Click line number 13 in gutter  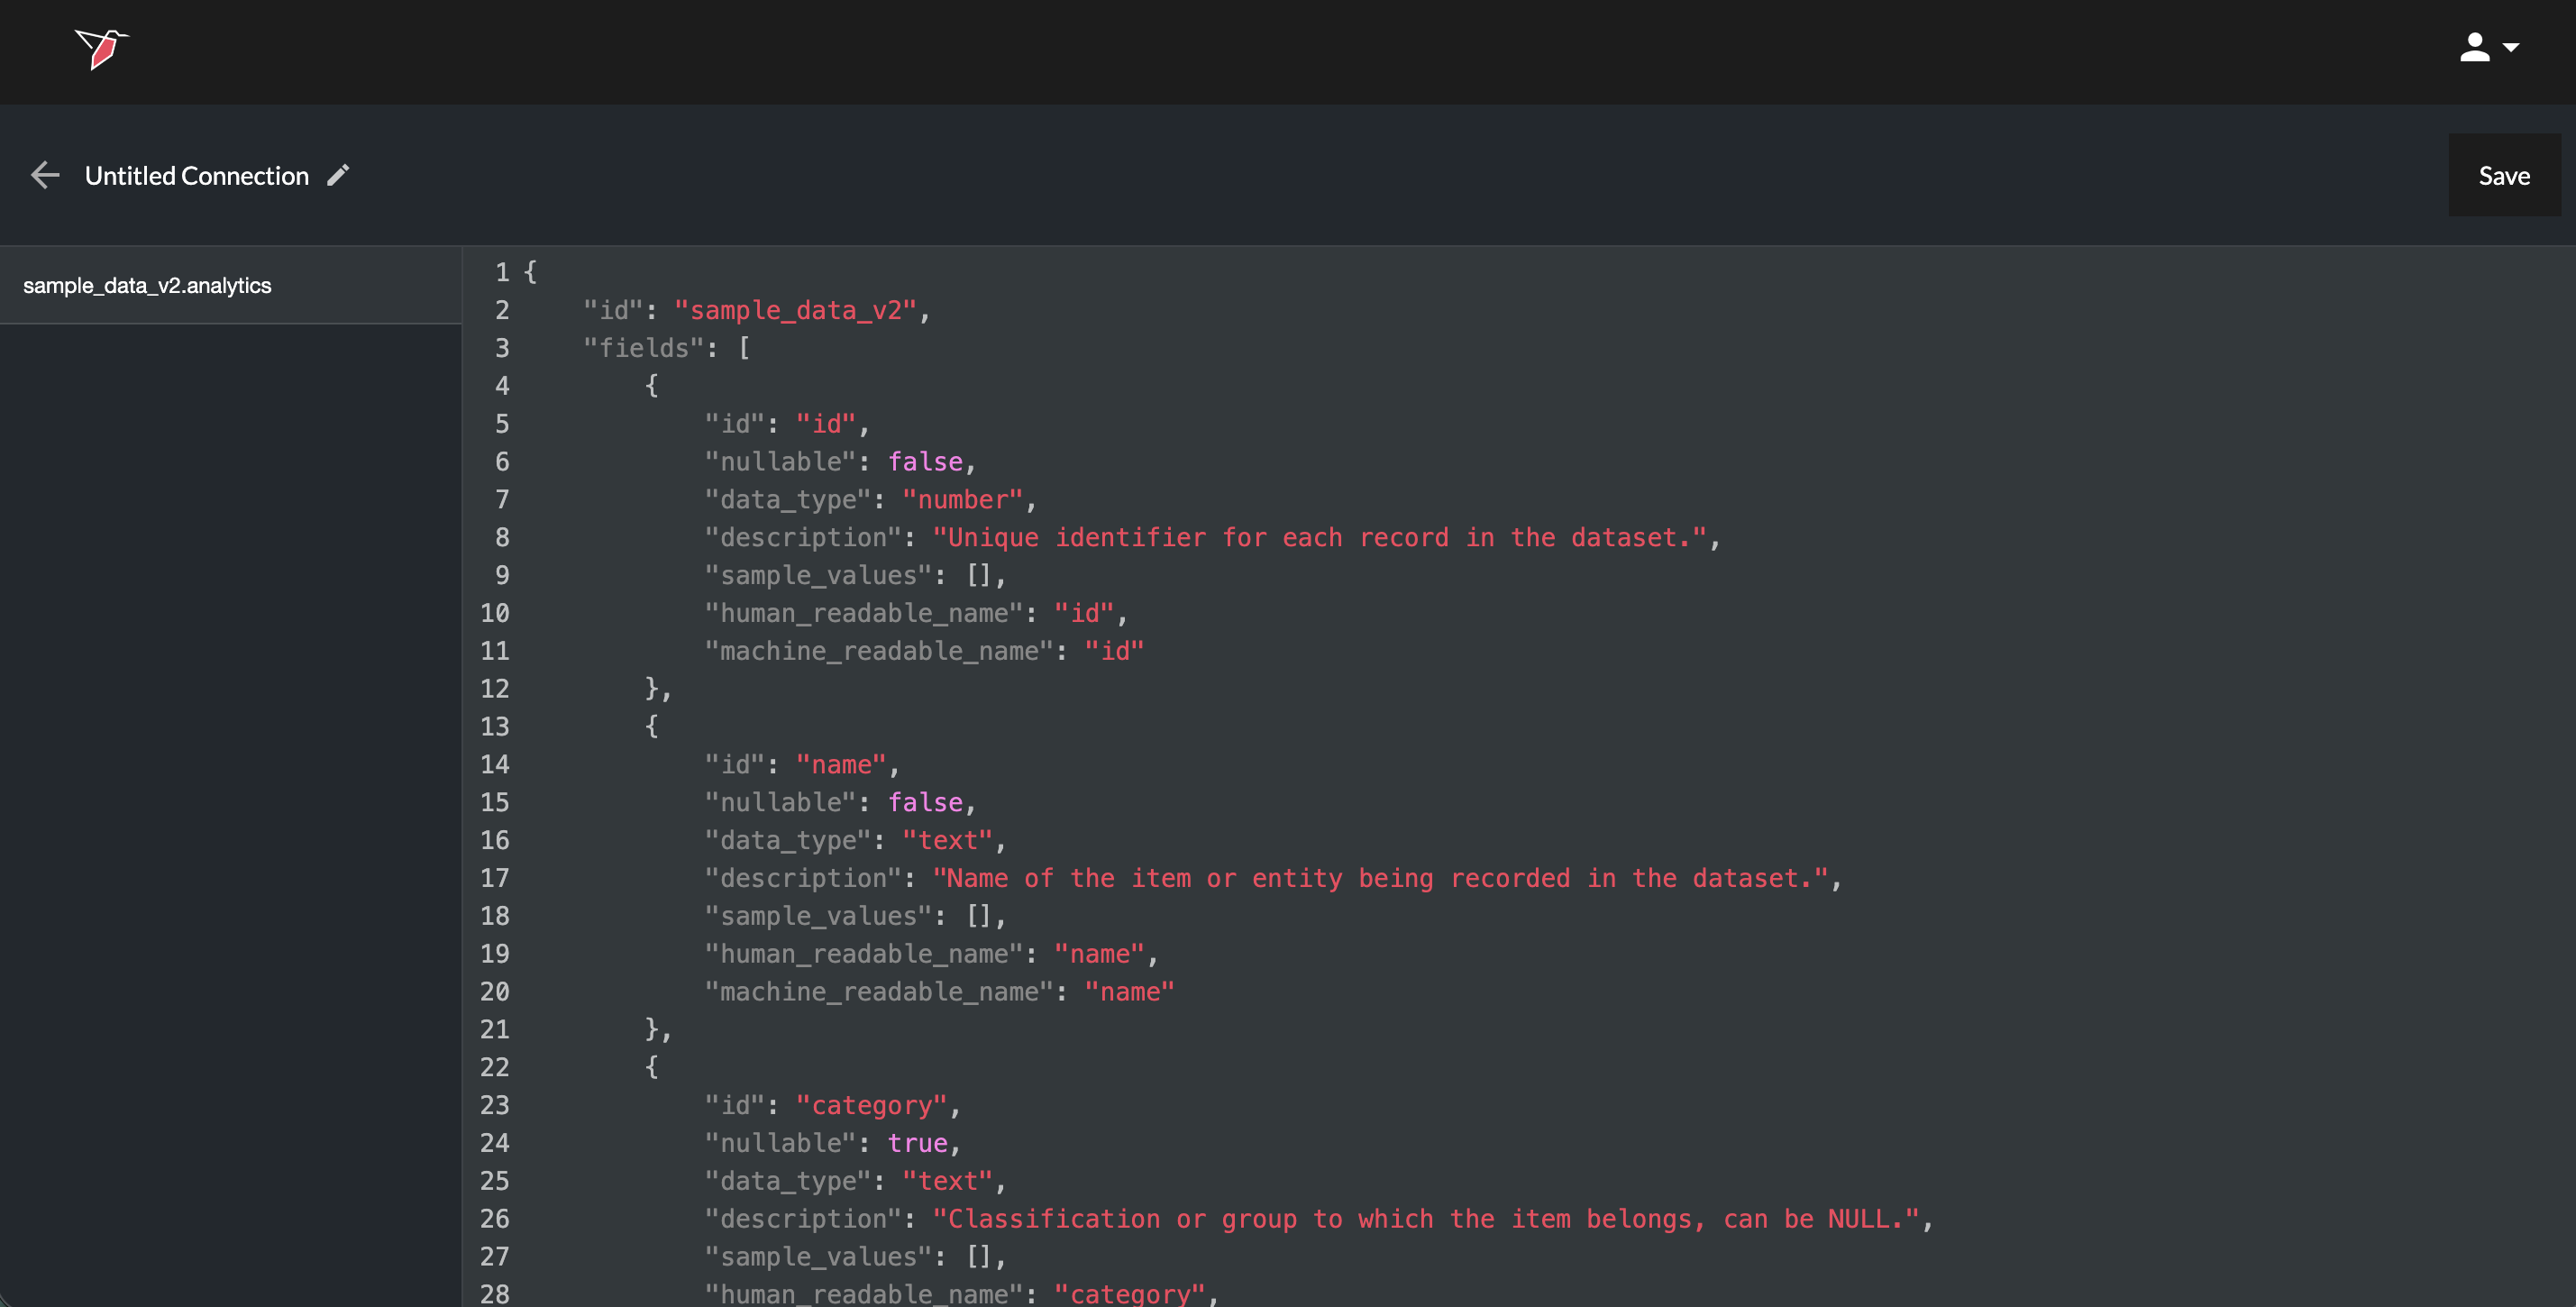click(x=494, y=727)
